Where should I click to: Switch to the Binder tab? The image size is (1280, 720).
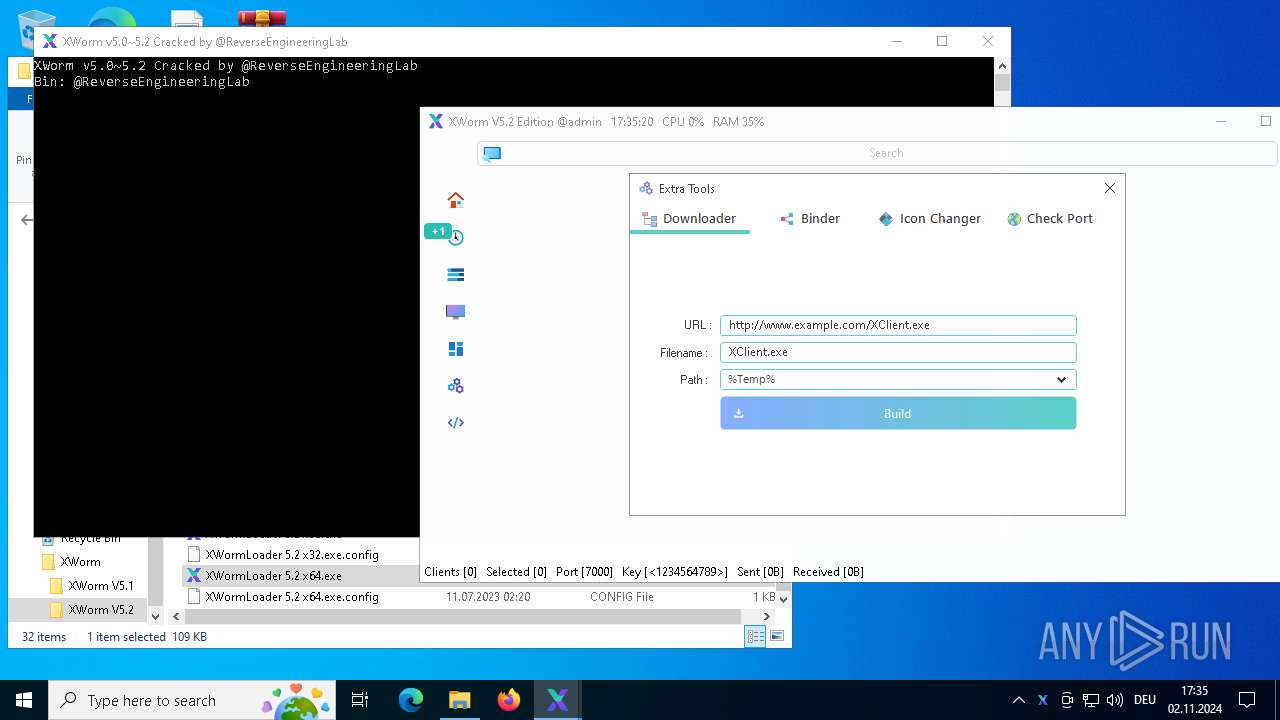pos(810,219)
